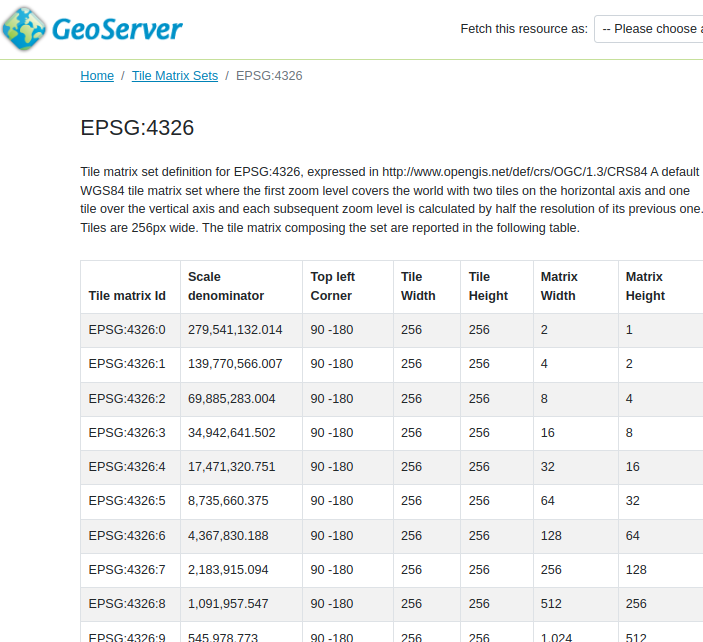Click the 'Top left Corner' column header

pyautogui.click(x=332, y=286)
